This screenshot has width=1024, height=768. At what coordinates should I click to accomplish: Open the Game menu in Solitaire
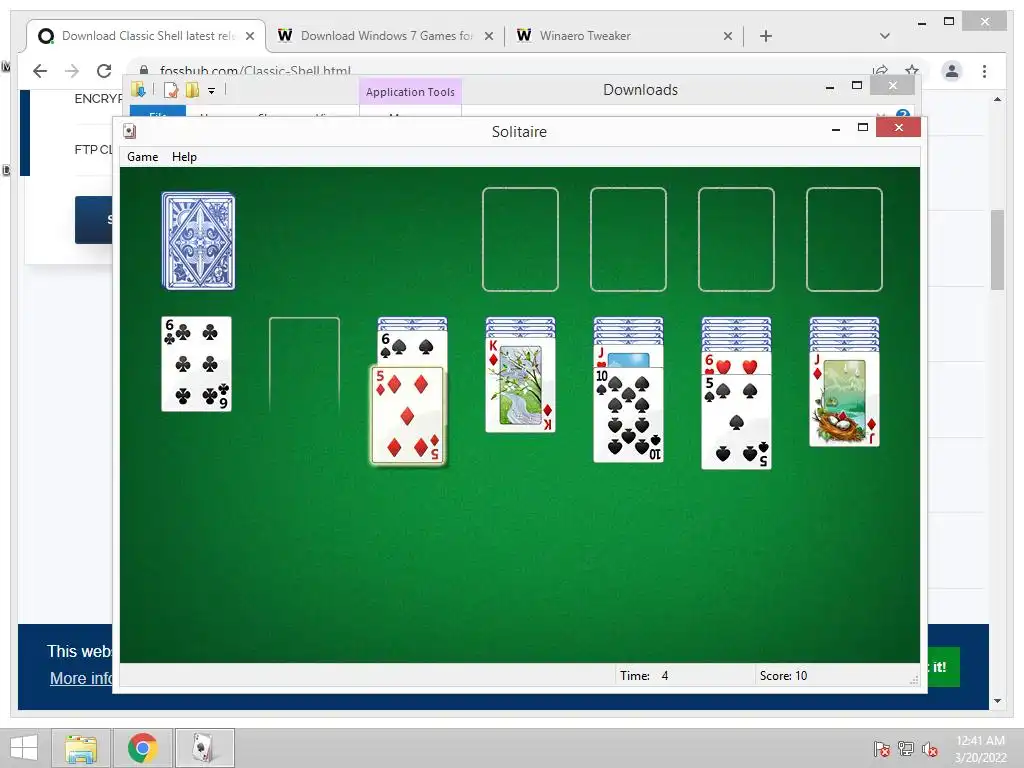(x=142, y=157)
